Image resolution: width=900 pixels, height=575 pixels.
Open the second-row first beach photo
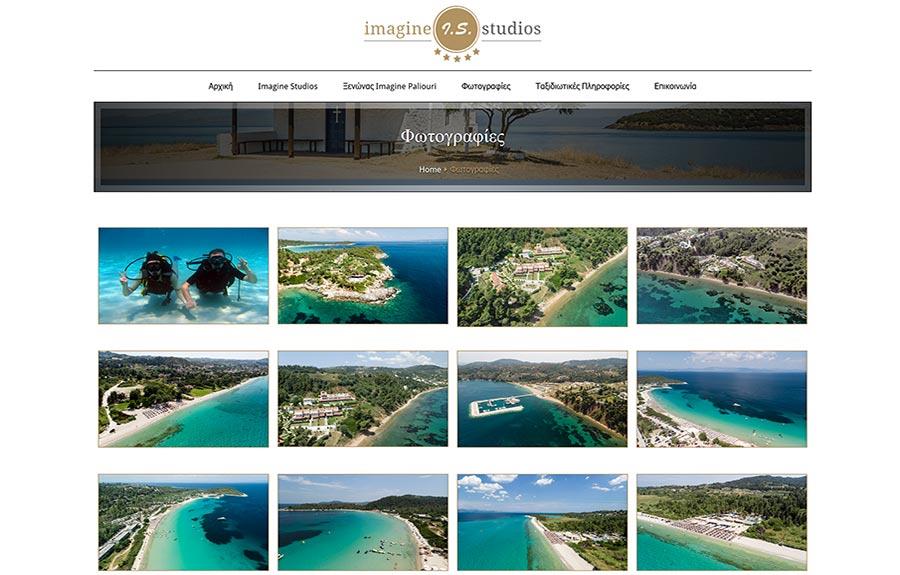coord(183,399)
